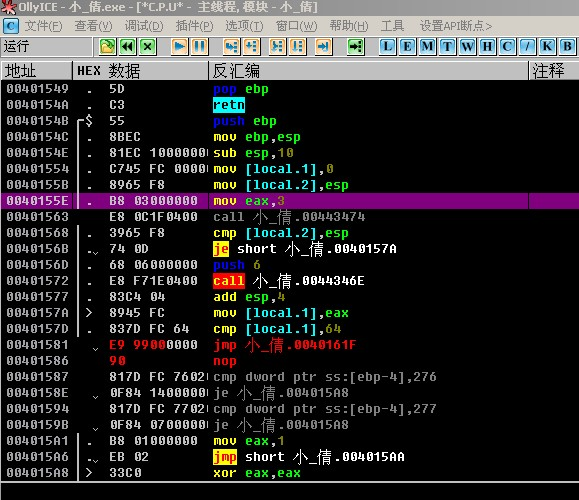
Task: Click address 0040158E in address column
Action: (37, 393)
